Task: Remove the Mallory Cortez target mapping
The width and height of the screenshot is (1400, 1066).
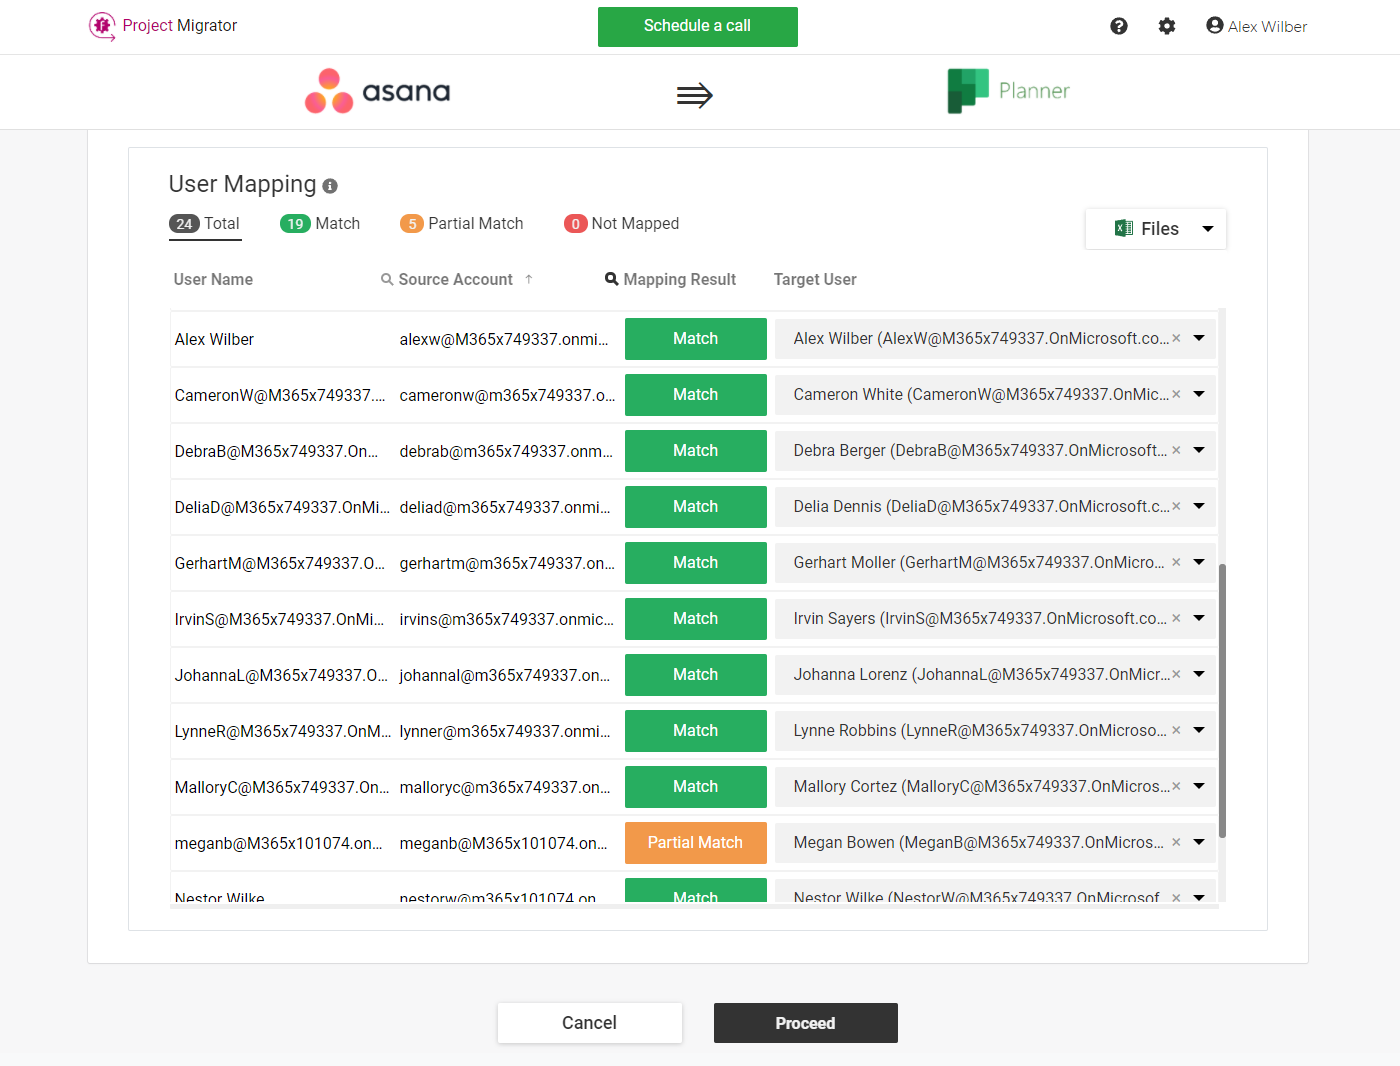Action: 1175,786
